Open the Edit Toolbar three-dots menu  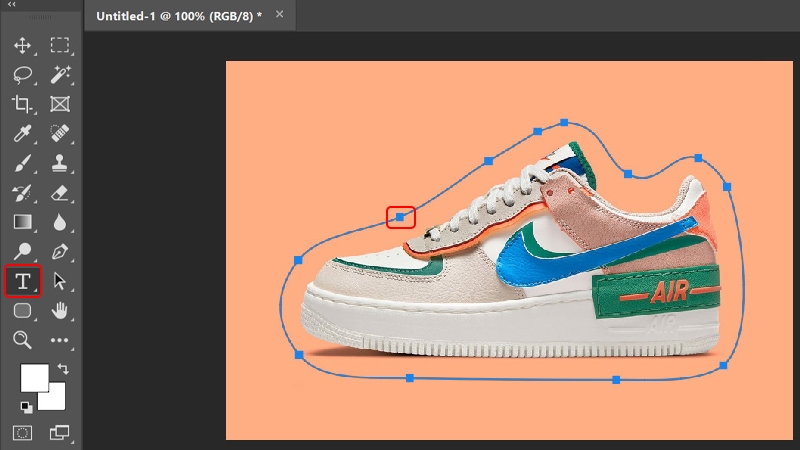(60, 340)
